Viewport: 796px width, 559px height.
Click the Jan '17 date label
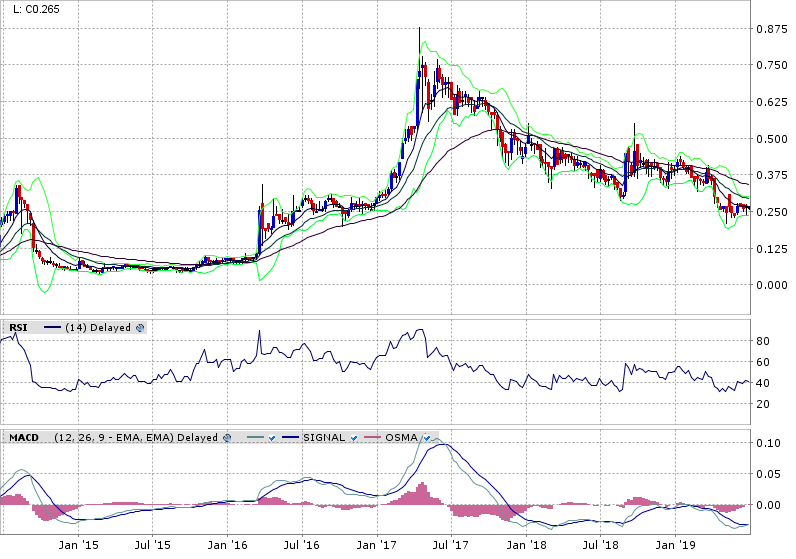(x=377, y=545)
